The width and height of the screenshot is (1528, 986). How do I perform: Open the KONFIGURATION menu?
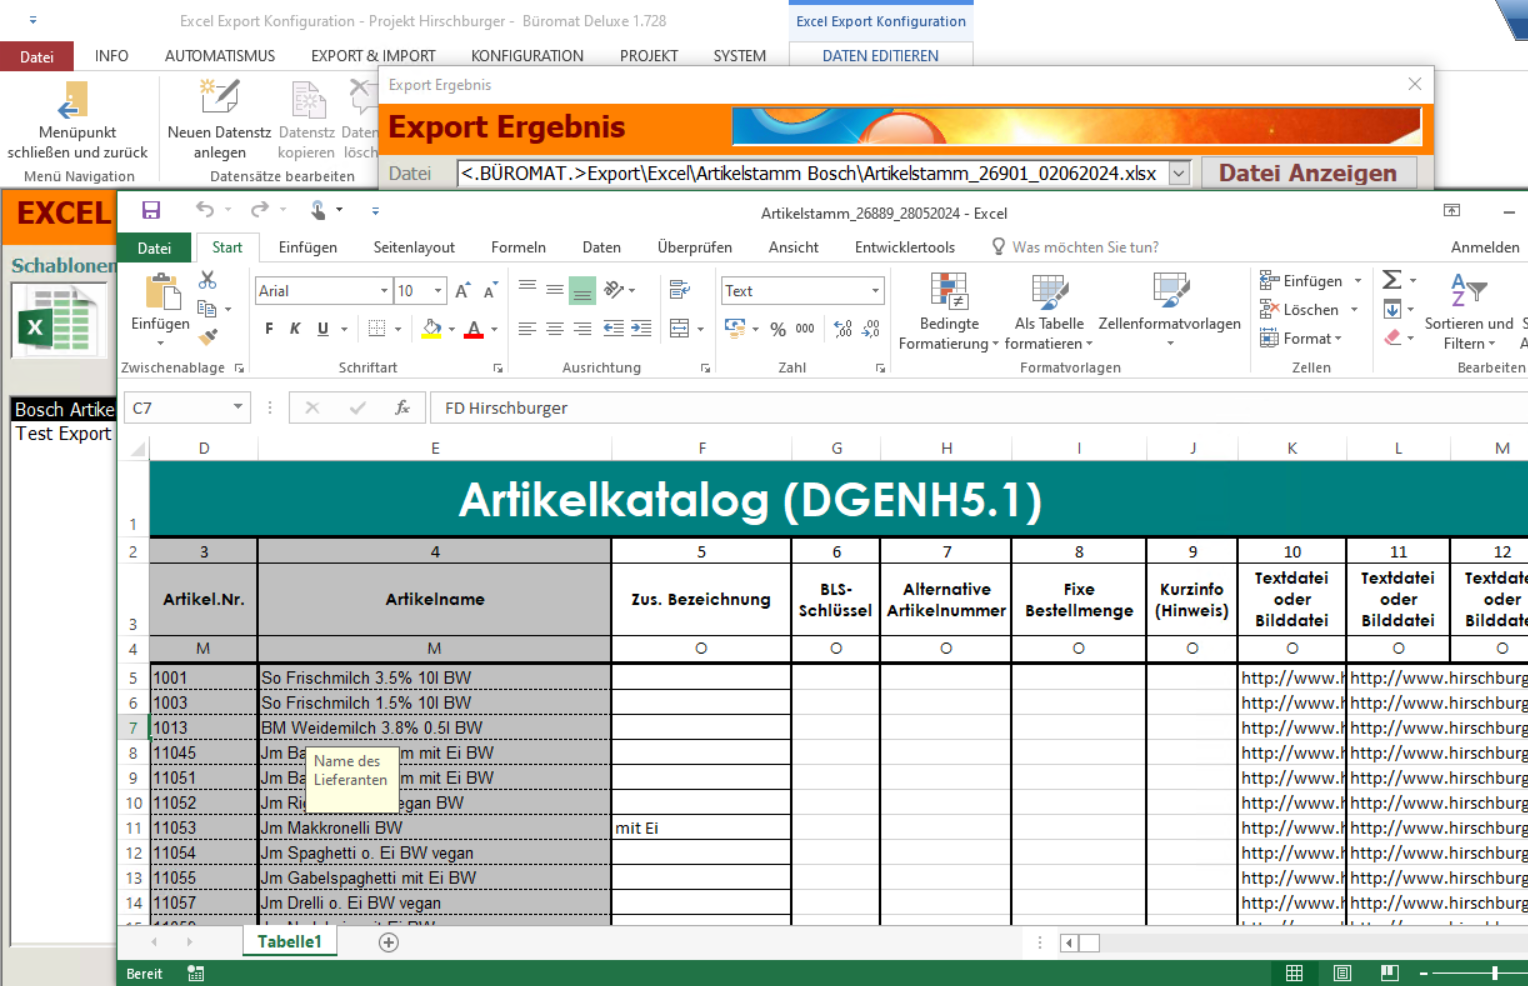click(527, 56)
